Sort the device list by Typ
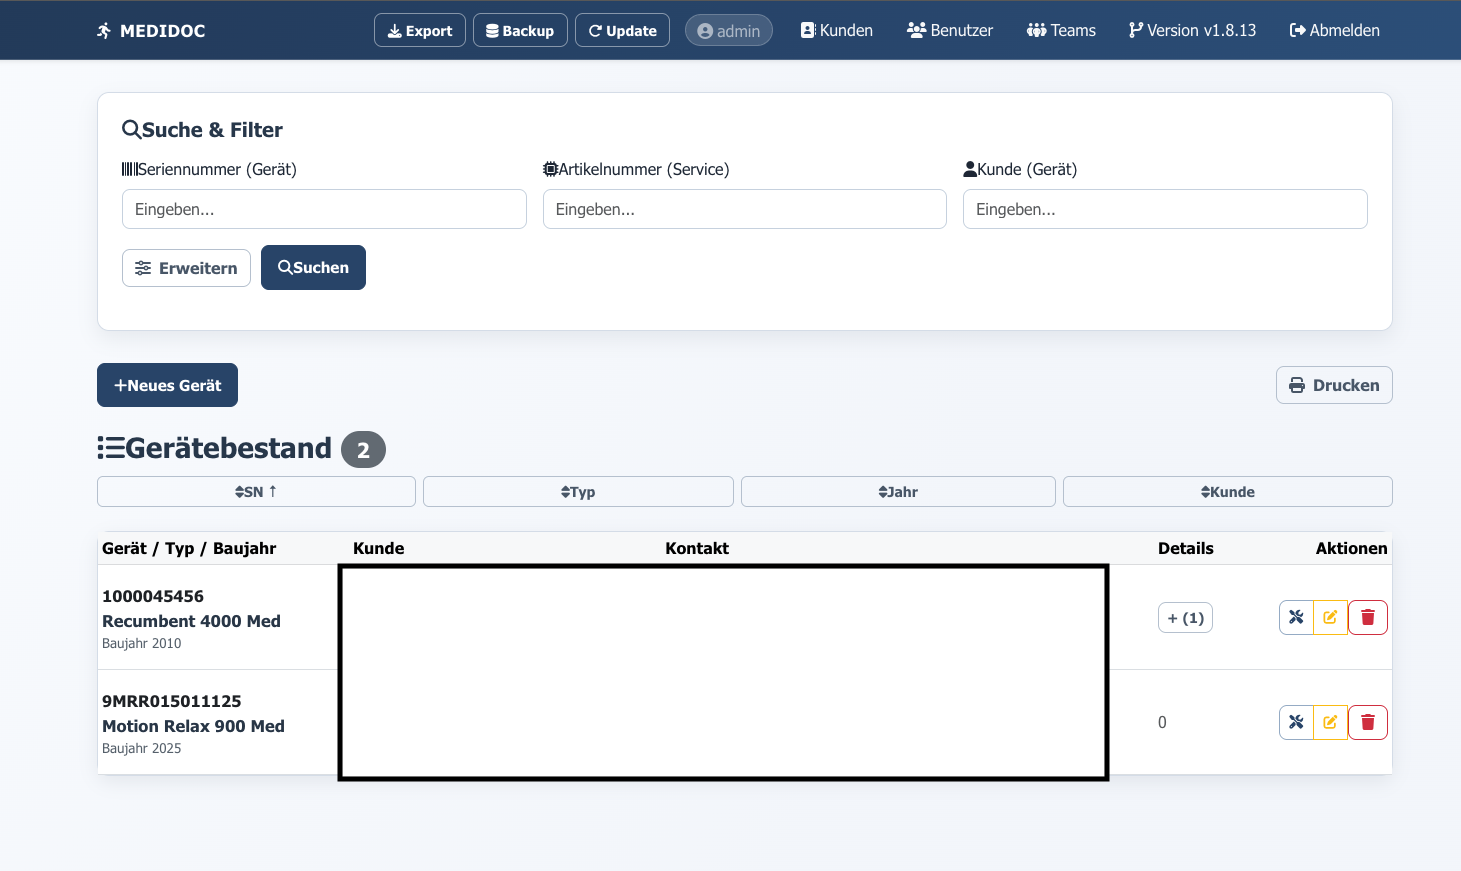 (578, 492)
